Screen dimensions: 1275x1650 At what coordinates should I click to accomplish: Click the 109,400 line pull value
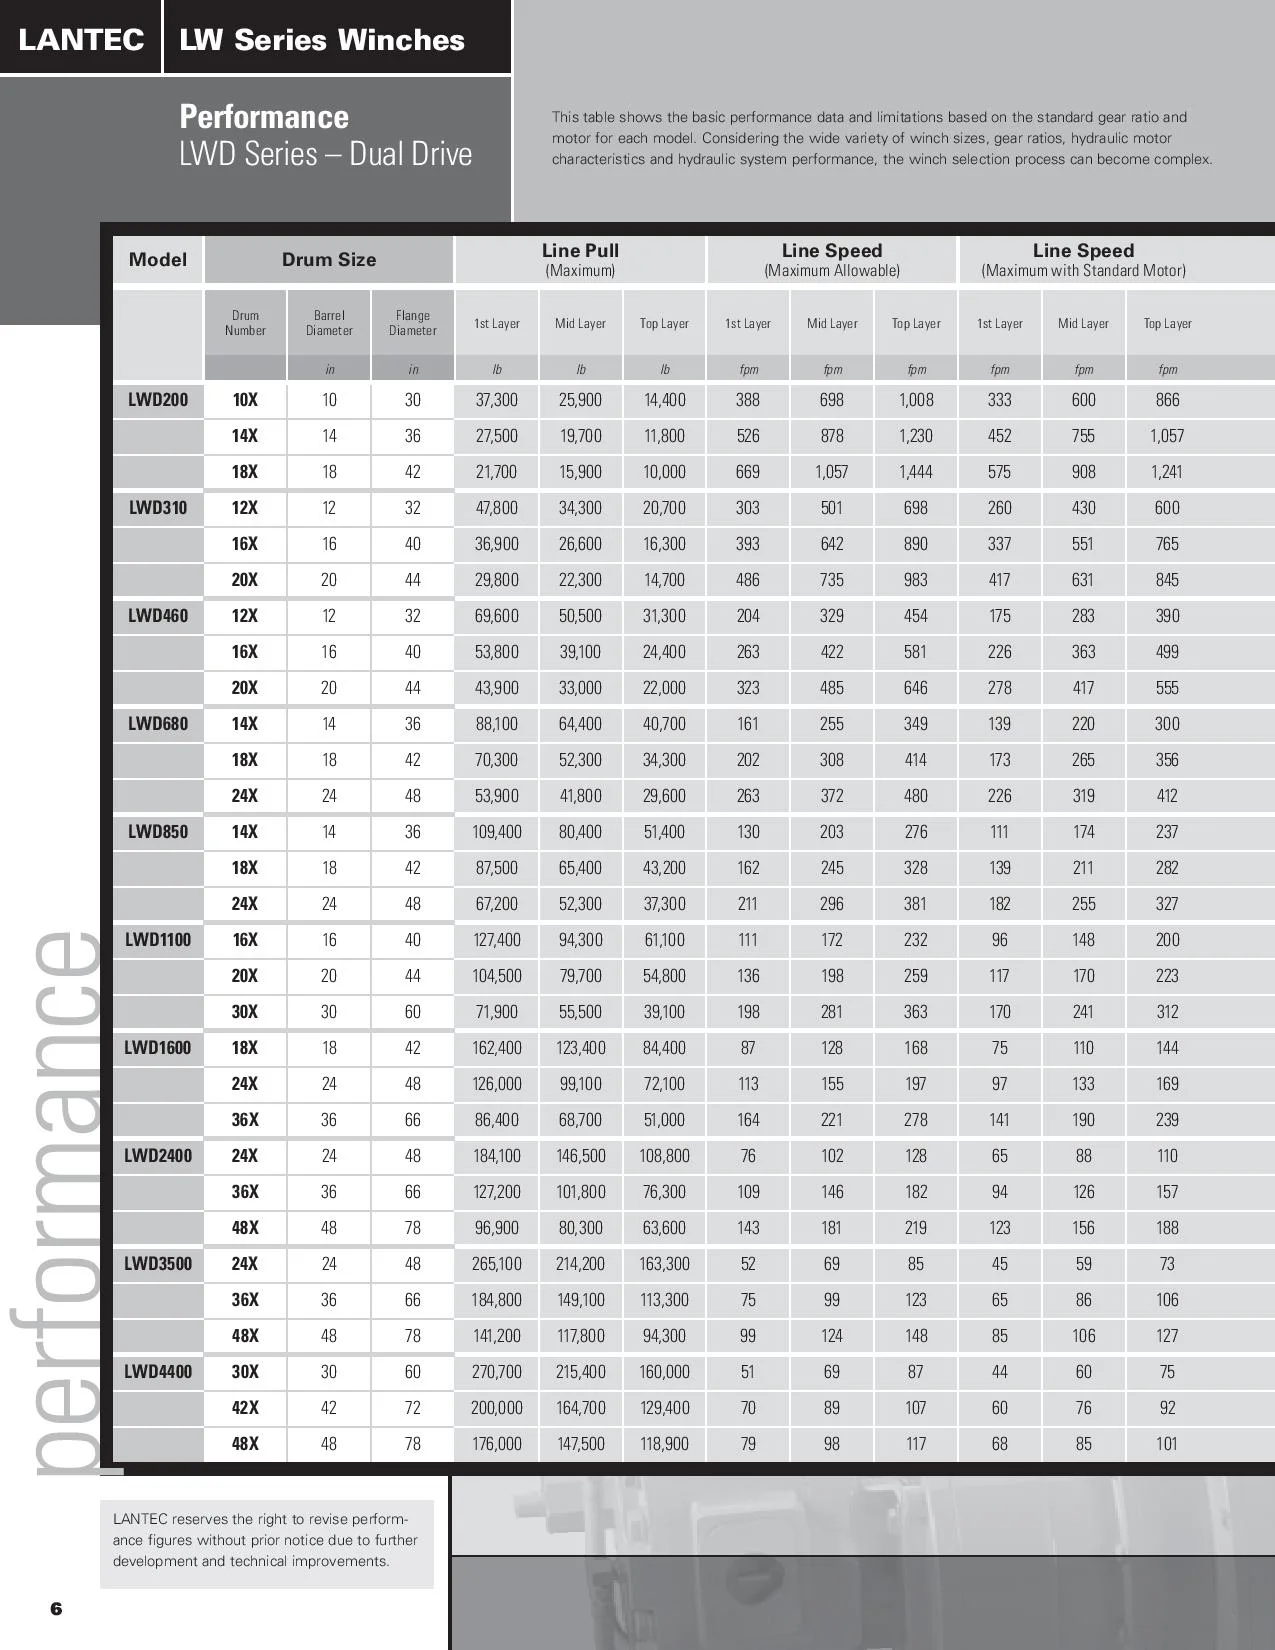click(x=497, y=832)
